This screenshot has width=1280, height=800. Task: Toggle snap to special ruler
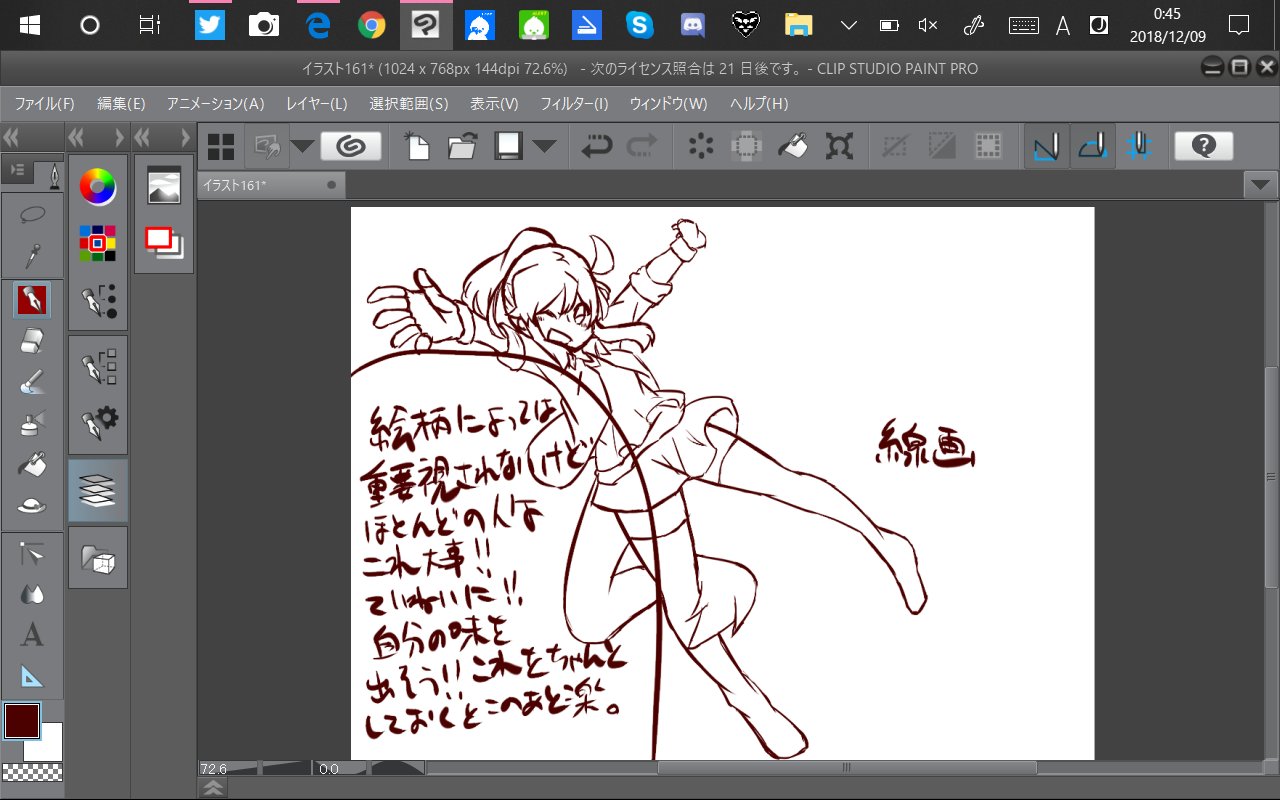click(1093, 147)
